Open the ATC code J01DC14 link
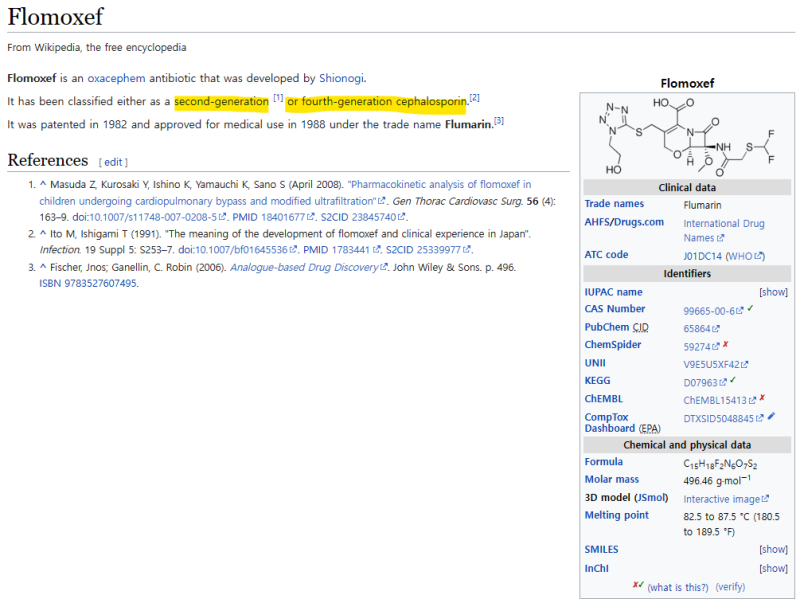This screenshot has height=603, width=800. pyautogui.click(x=703, y=256)
